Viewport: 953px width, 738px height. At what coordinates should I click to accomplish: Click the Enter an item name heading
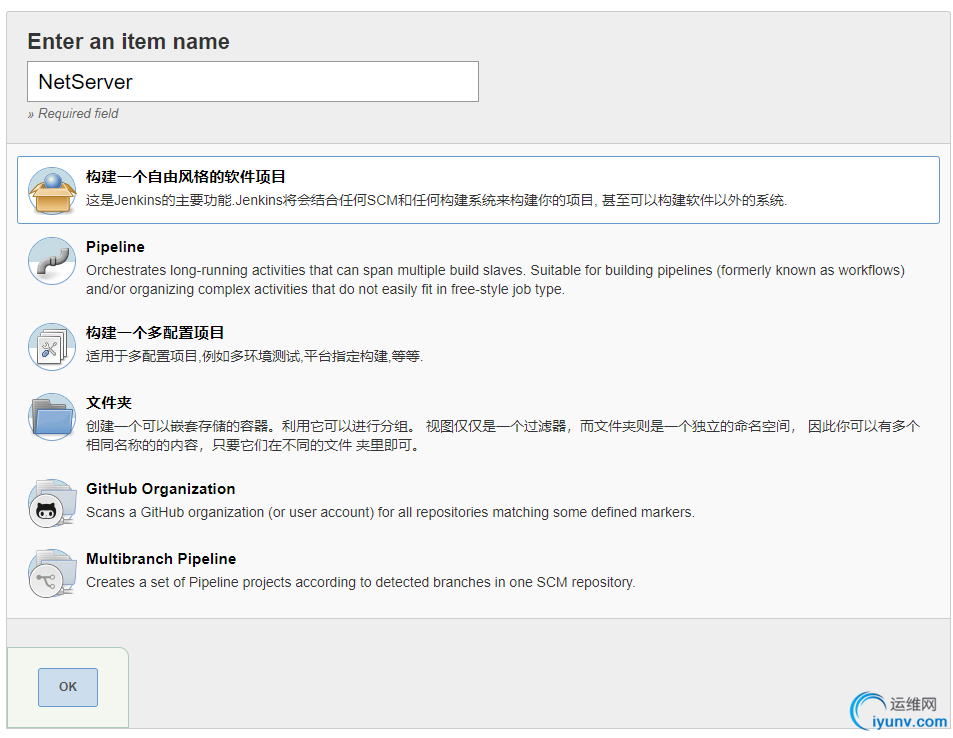tap(128, 41)
